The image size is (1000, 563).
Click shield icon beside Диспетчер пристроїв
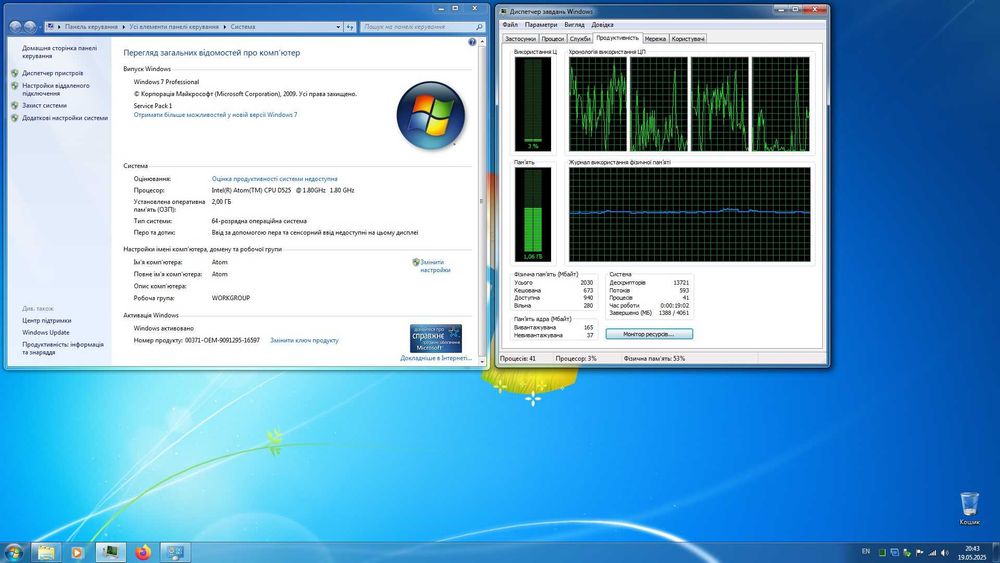click(15, 73)
